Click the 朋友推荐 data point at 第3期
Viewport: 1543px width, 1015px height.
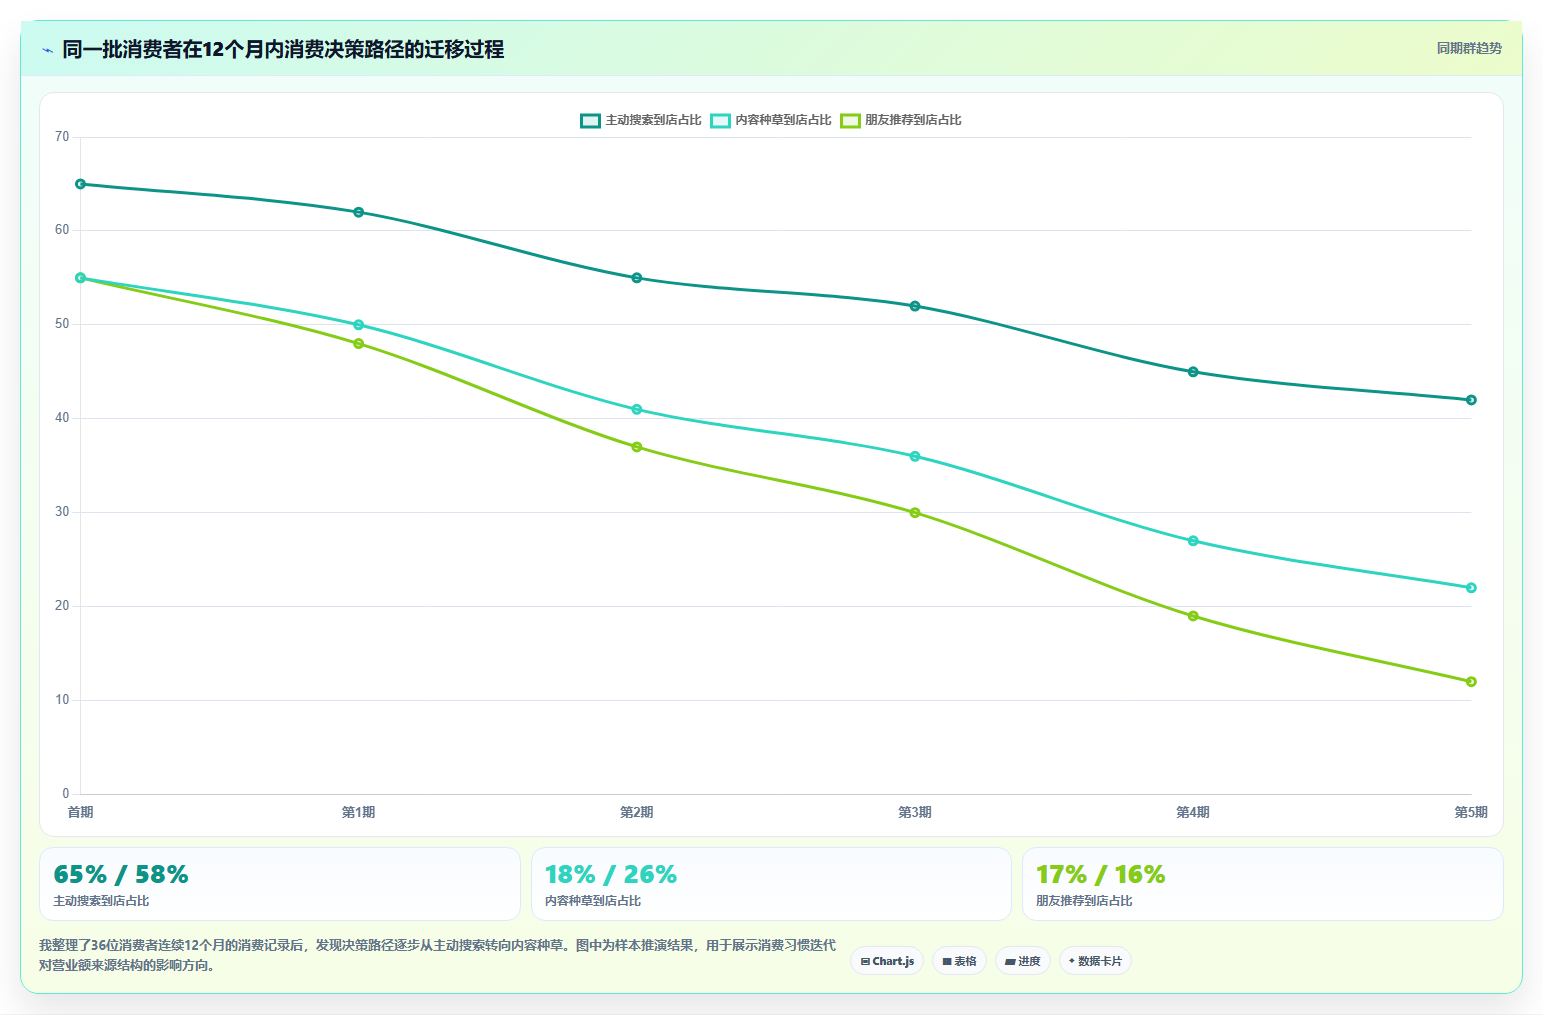(915, 513)
